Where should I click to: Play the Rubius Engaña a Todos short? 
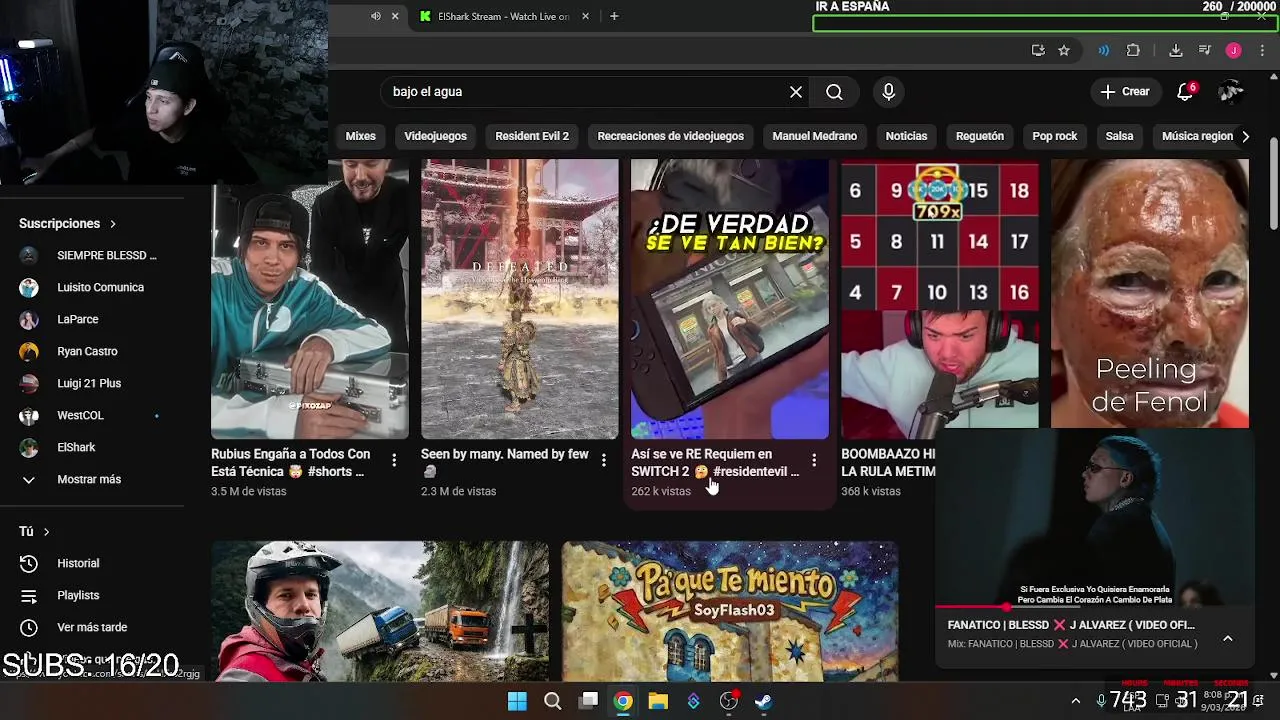tap(310, 298)
